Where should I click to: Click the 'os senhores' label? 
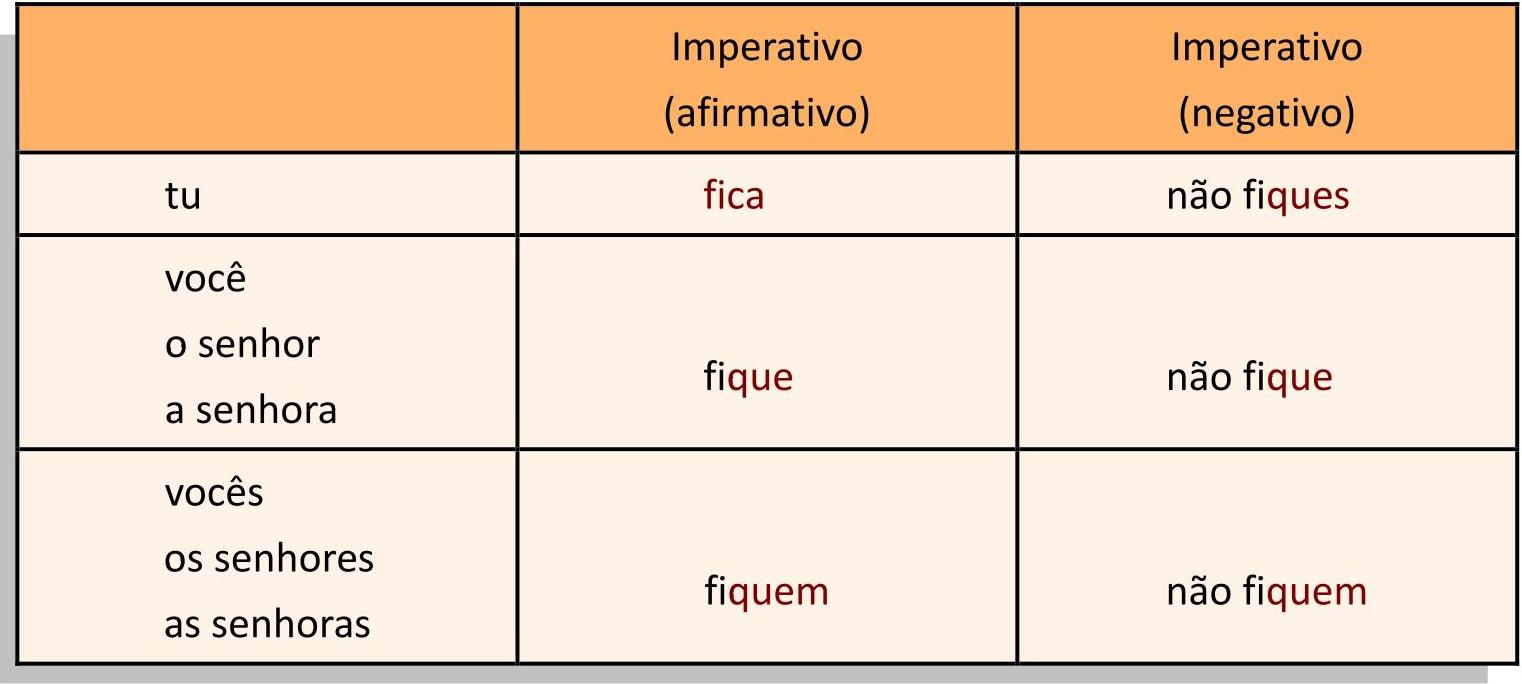[268, 558]
